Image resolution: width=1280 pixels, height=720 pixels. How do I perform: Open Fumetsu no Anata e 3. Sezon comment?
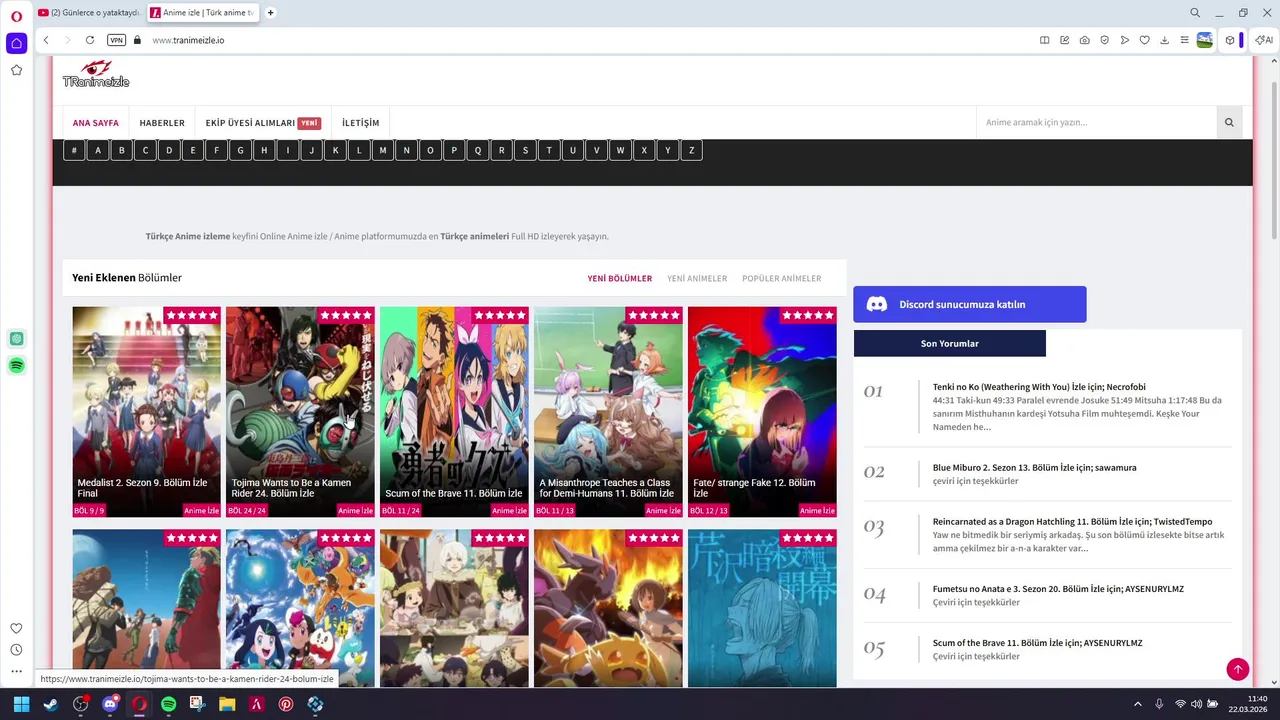pos(1058,589)
